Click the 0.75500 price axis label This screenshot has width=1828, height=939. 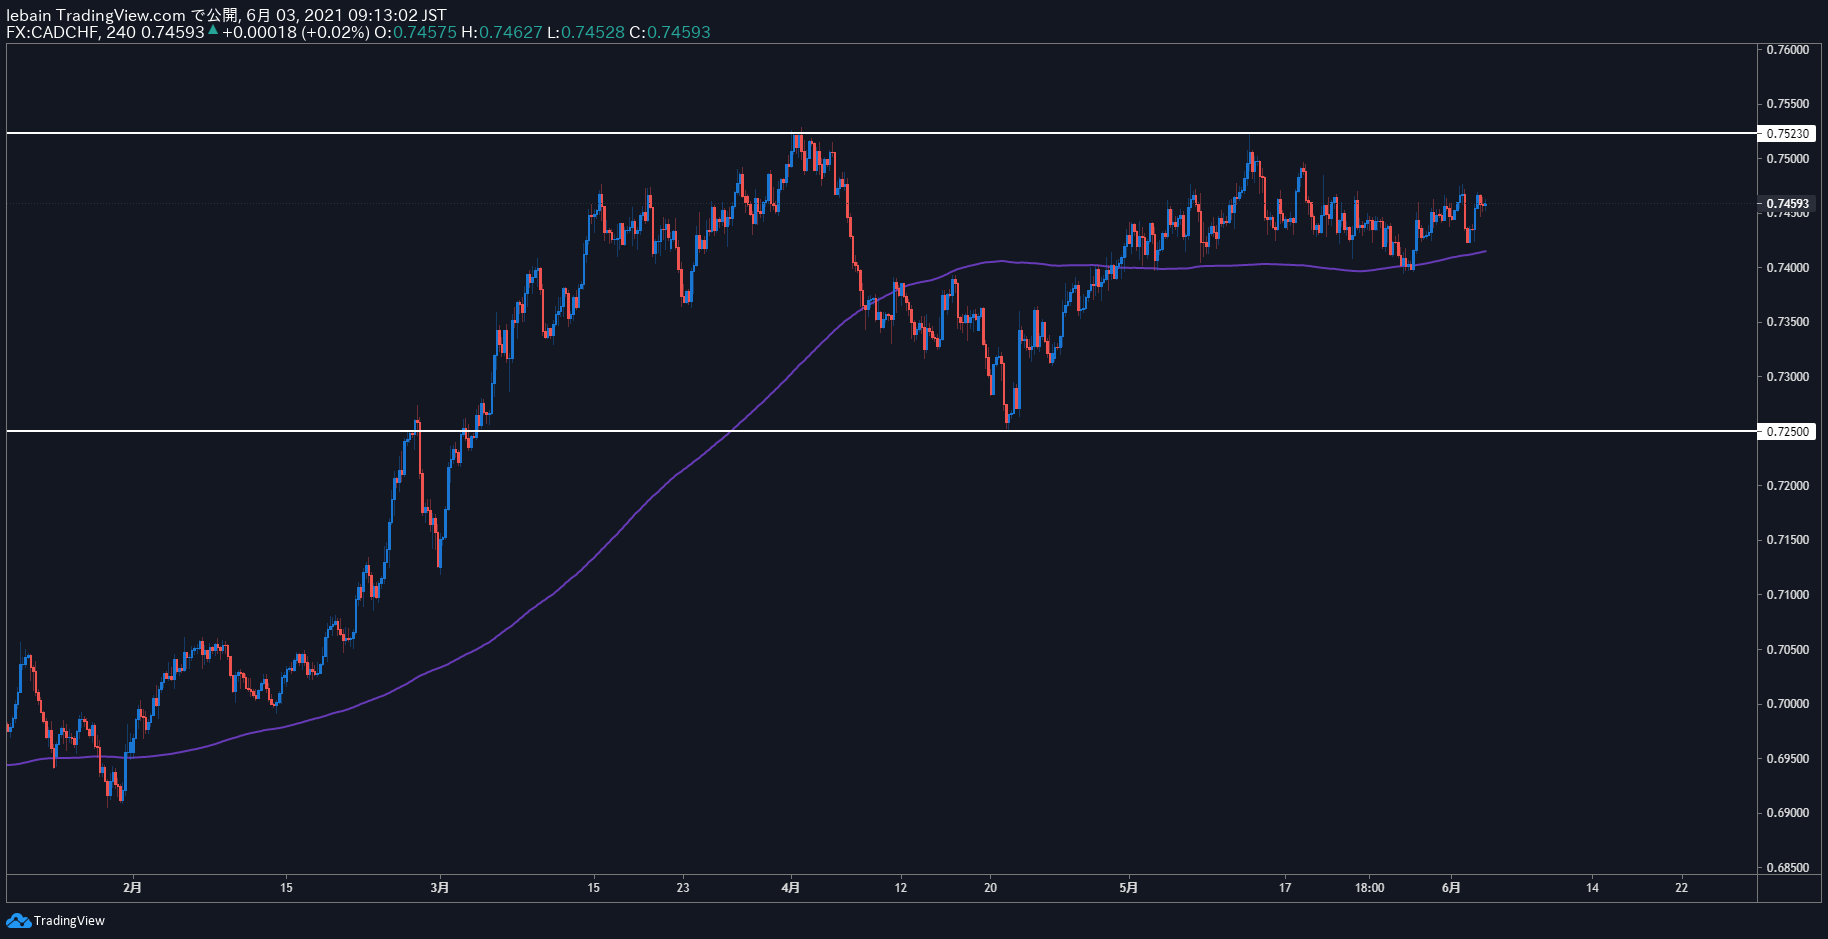[x=1787, y=104]
